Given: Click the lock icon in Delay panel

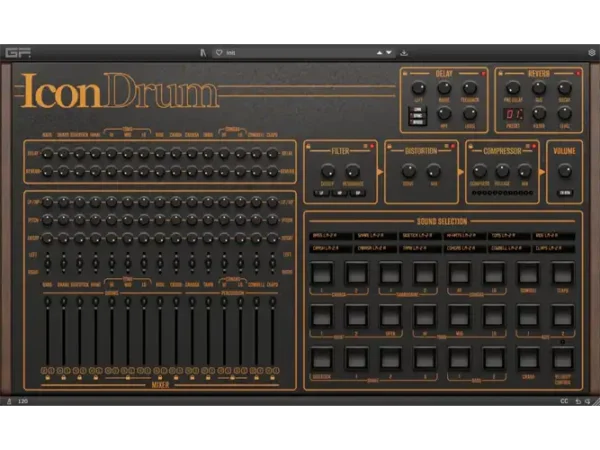Looking at the screenshot, I should click(x=405, y=73).
